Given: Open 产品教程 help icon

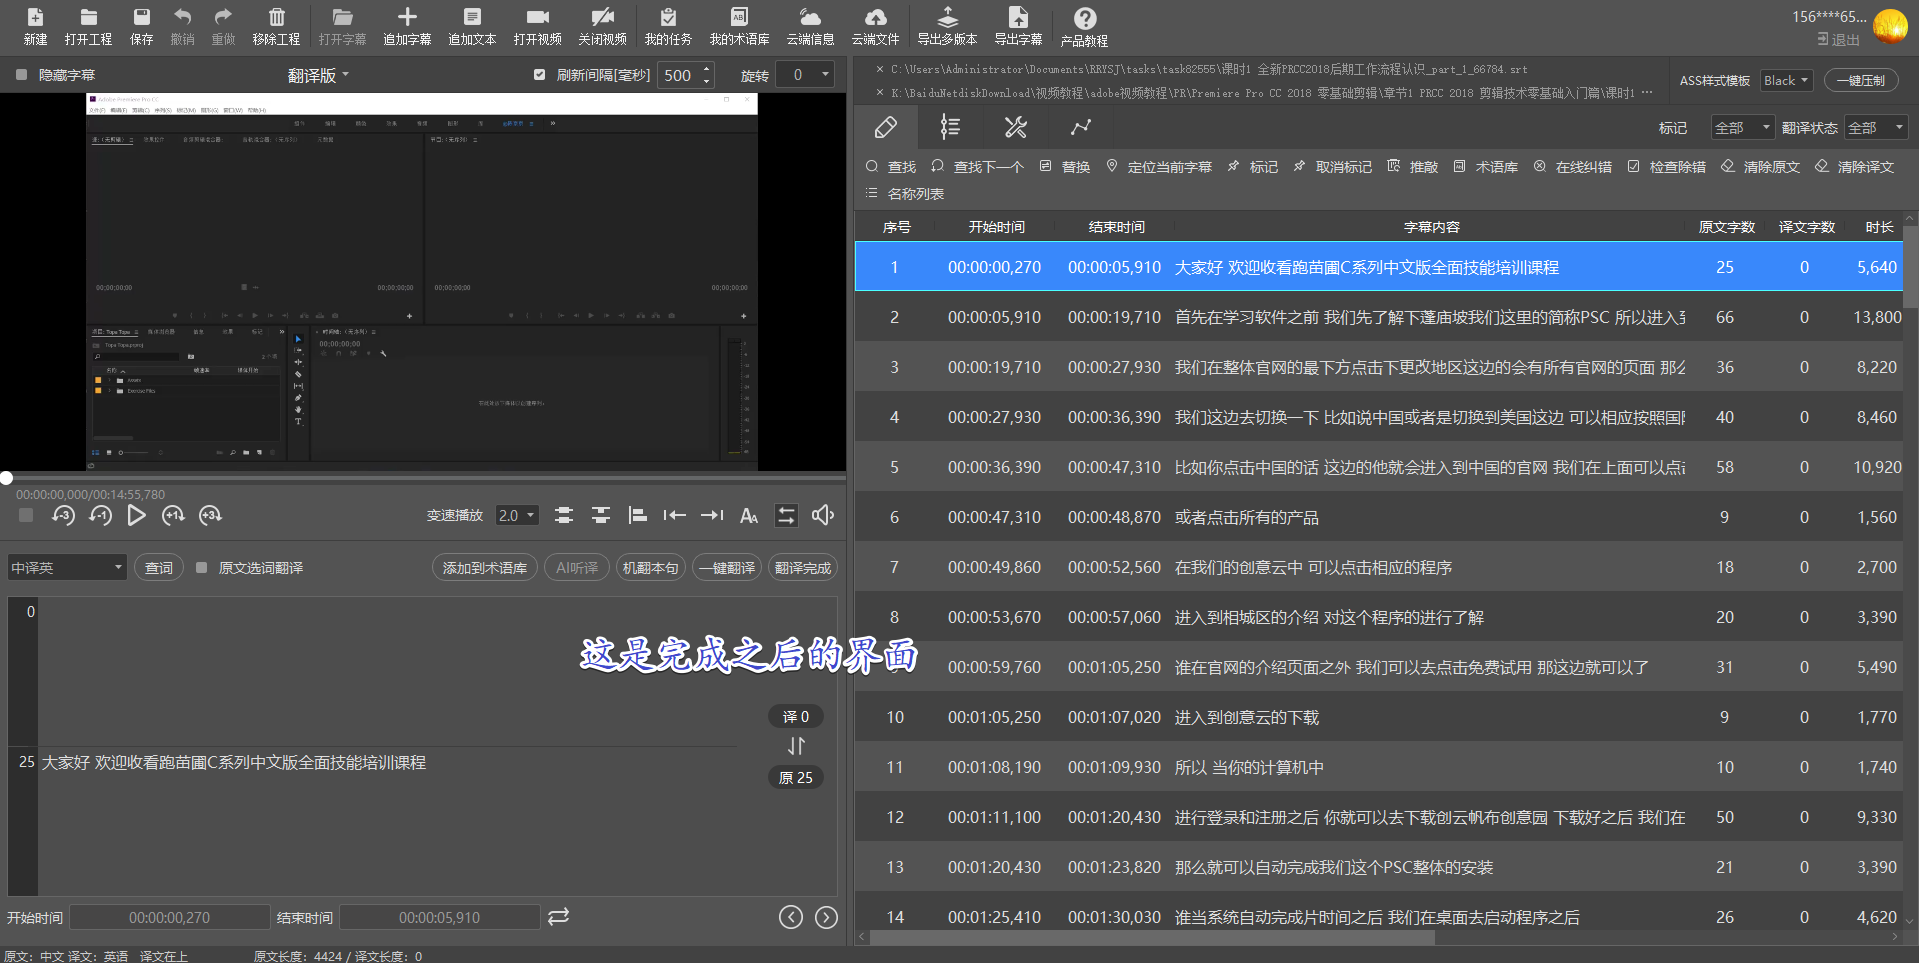Looking at the screenshot, I should coord(1084,27).
